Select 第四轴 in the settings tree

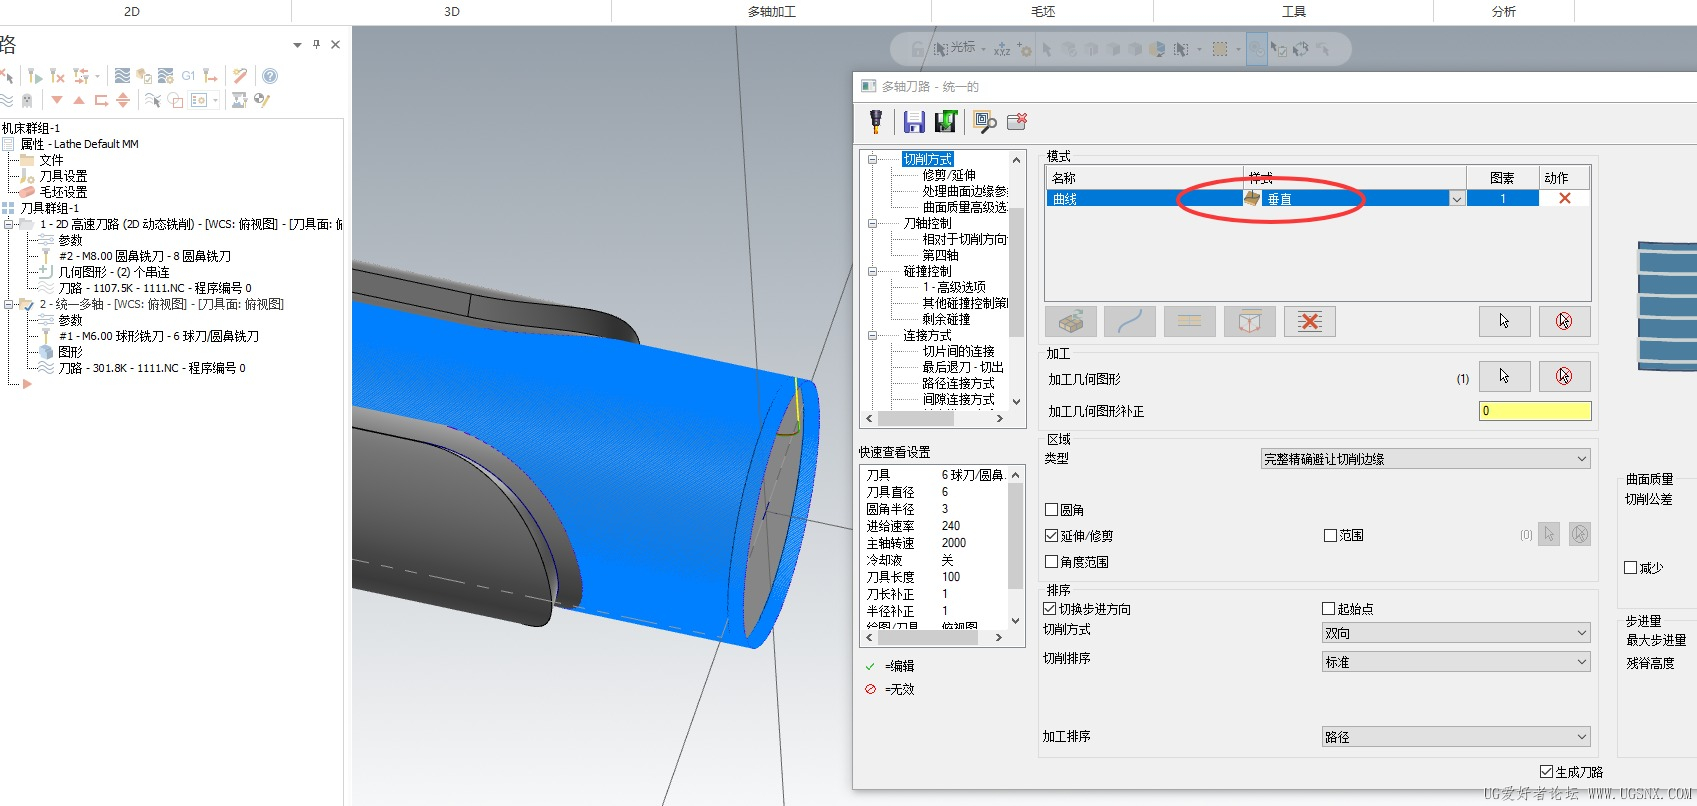[x=940, y=255]
